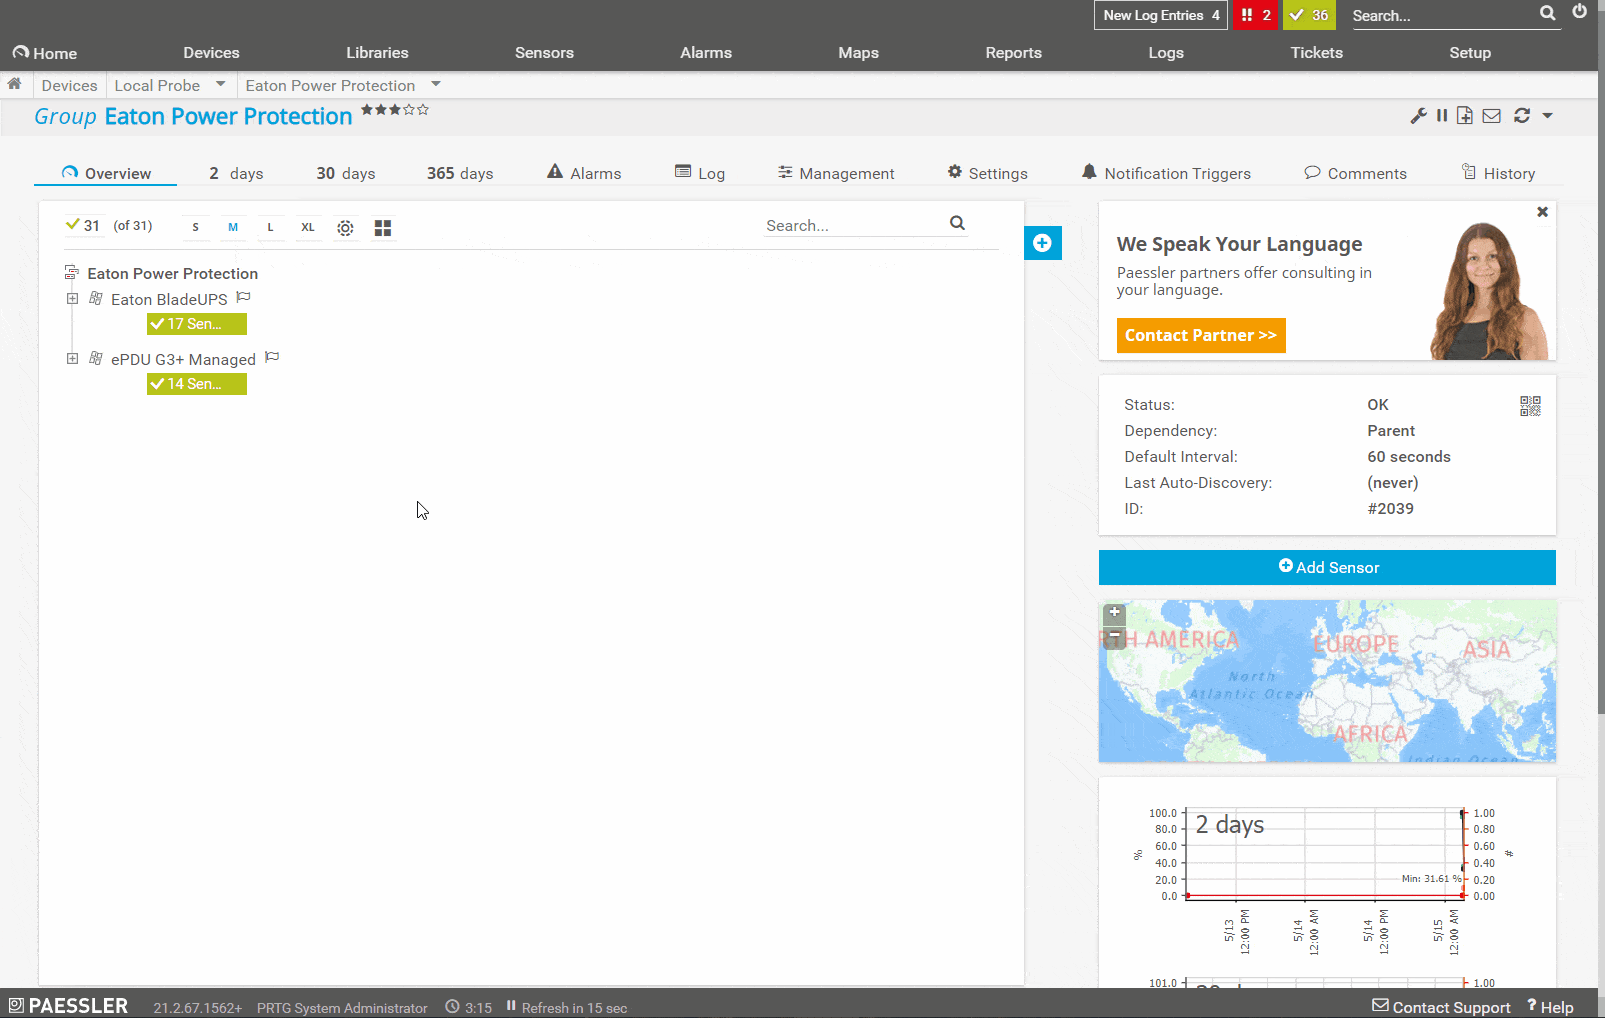
Task: Select size XL tree view
Action: (x=308, y=227)
